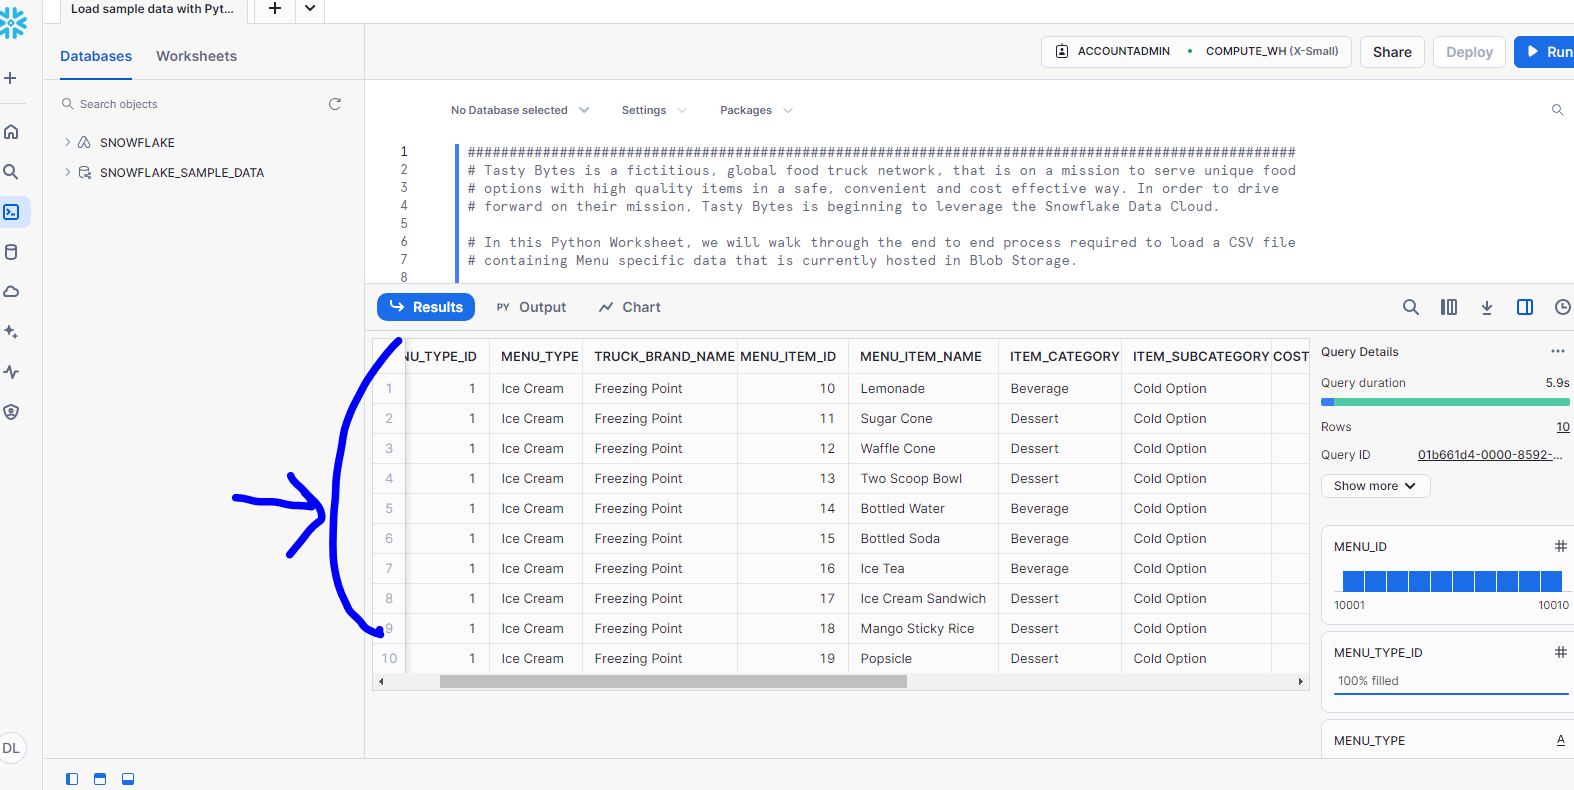Add a new worksheet tab
Viewport: 1574px width, 790px height.
[x=275, y=9]
